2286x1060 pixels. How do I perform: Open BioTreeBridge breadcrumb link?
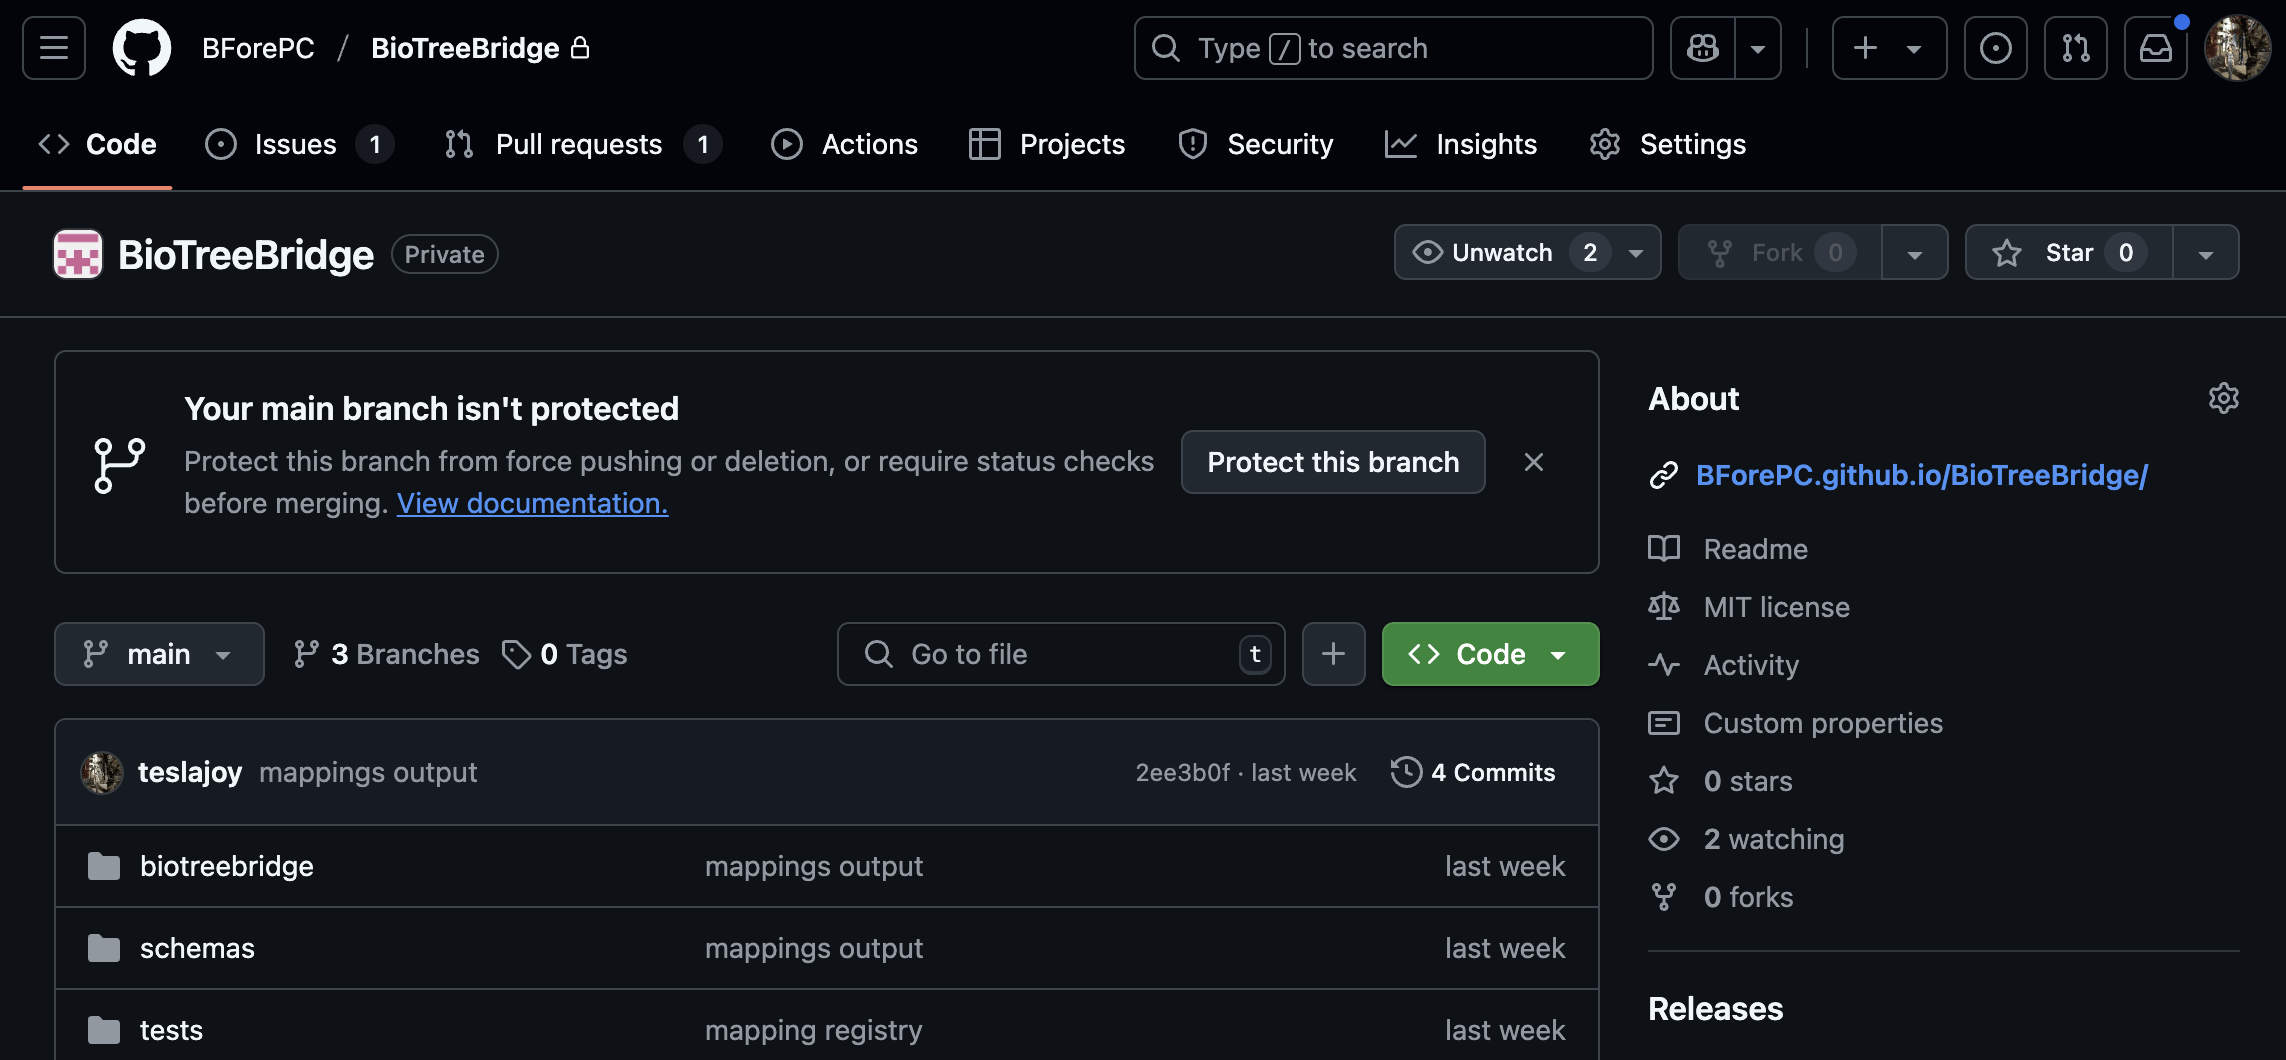click(x=465, y=48)
